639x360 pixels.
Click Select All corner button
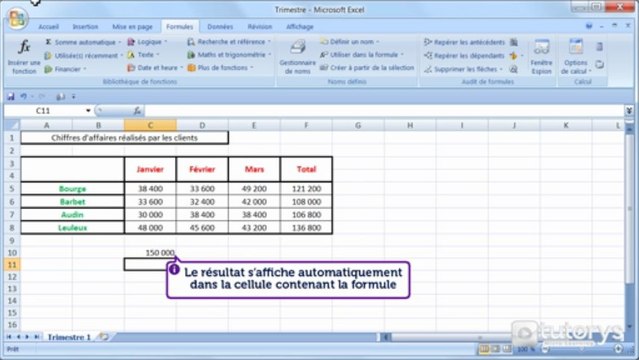(12, 125)
